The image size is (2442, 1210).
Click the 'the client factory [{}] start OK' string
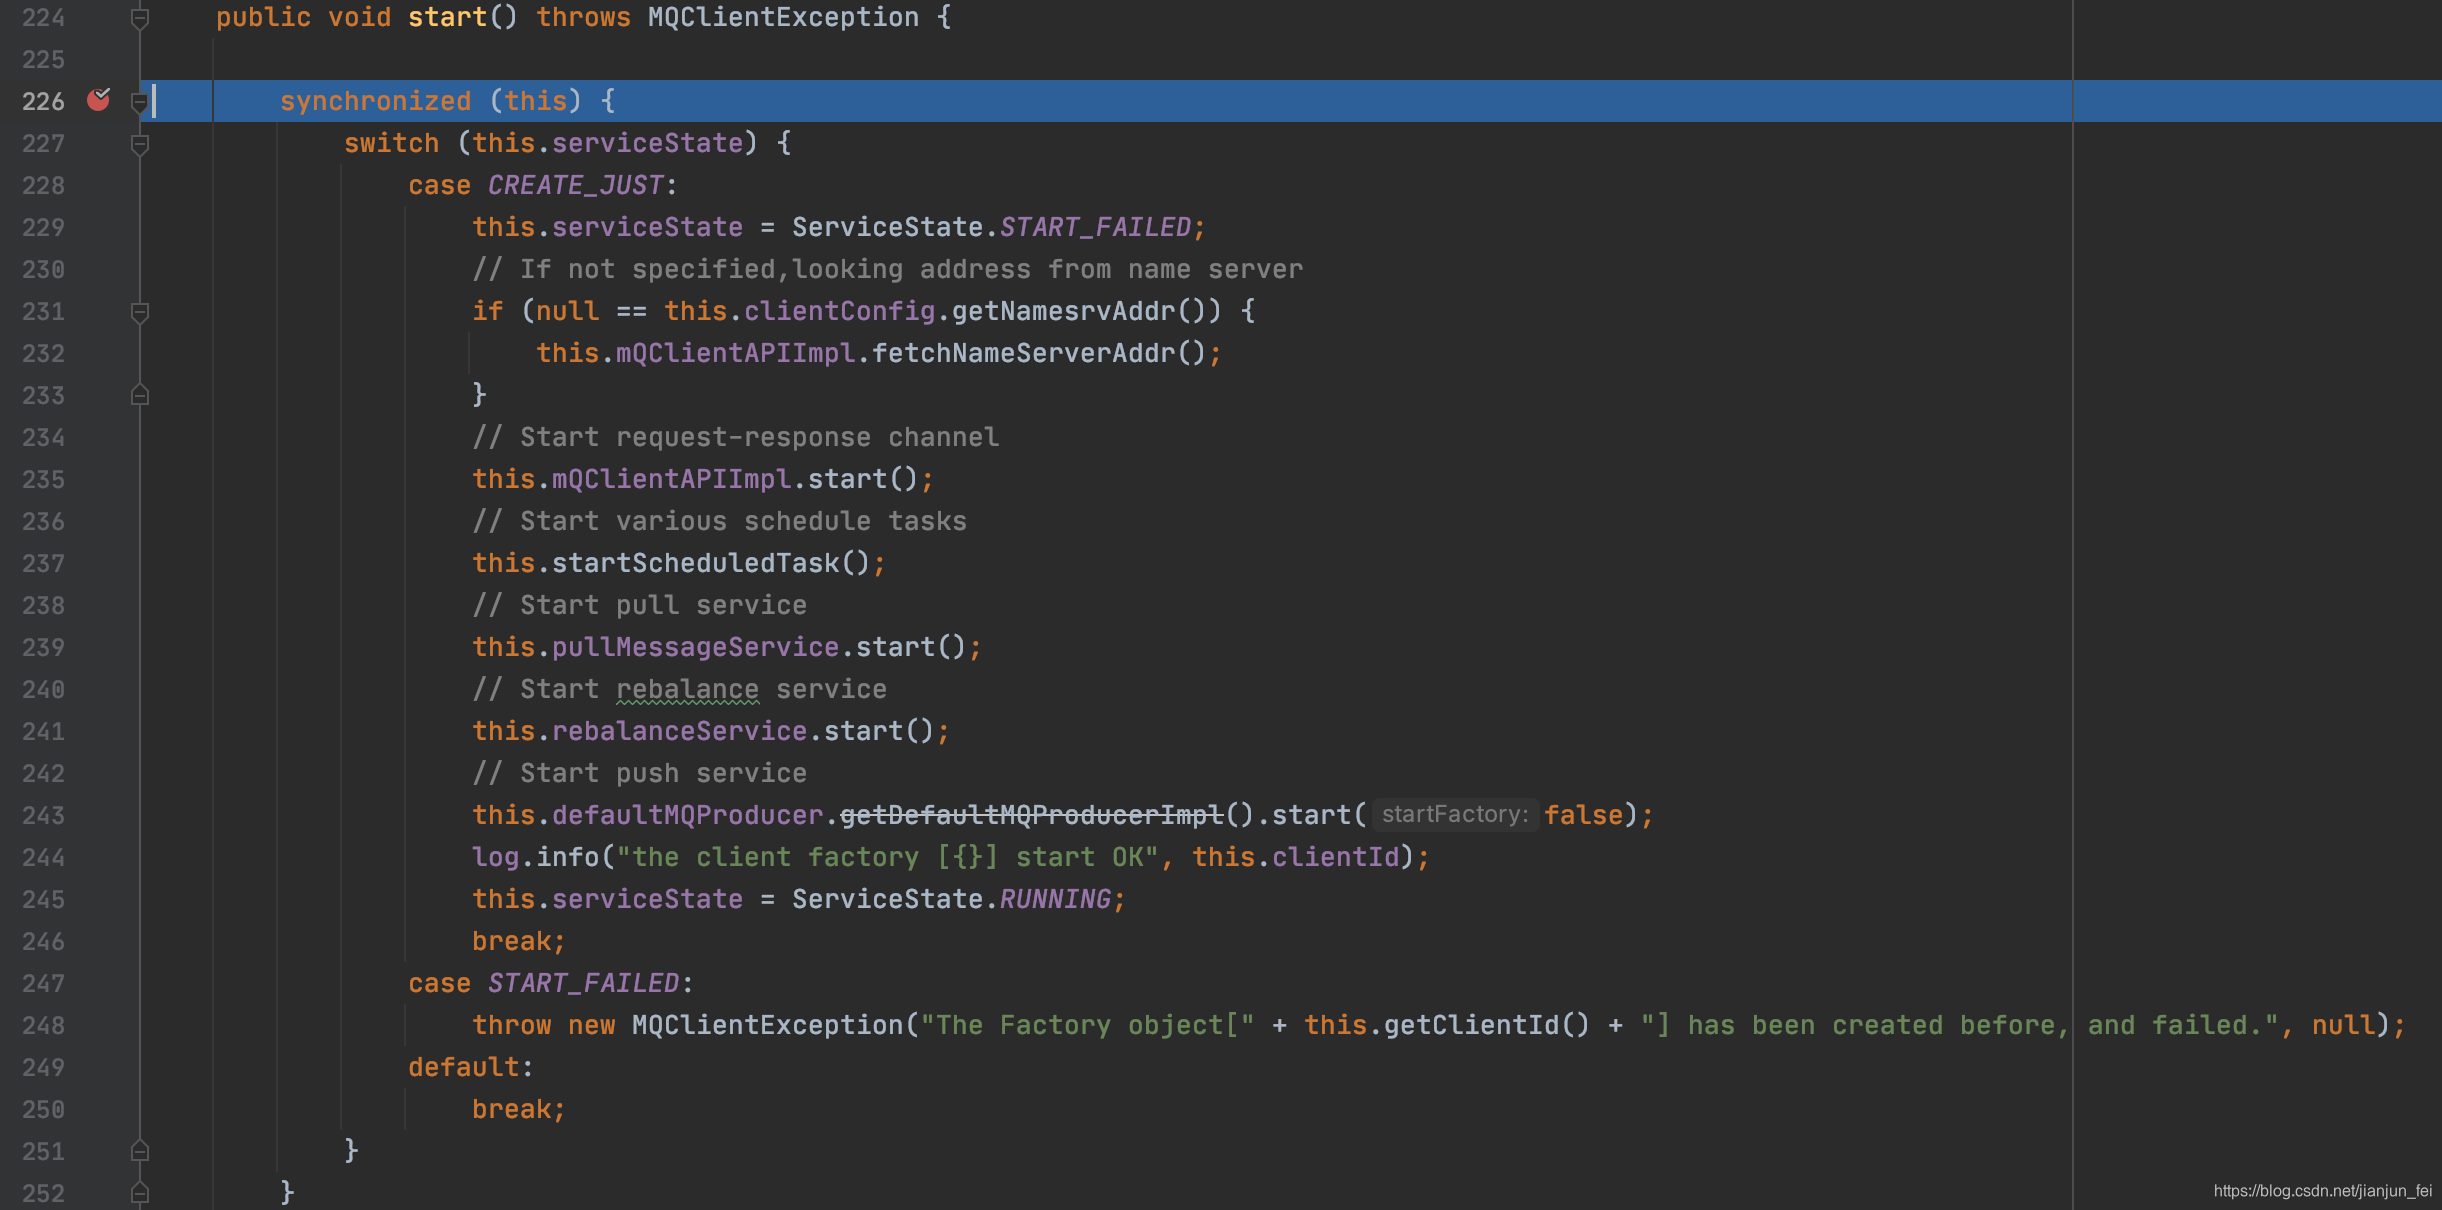coord(887,857)
